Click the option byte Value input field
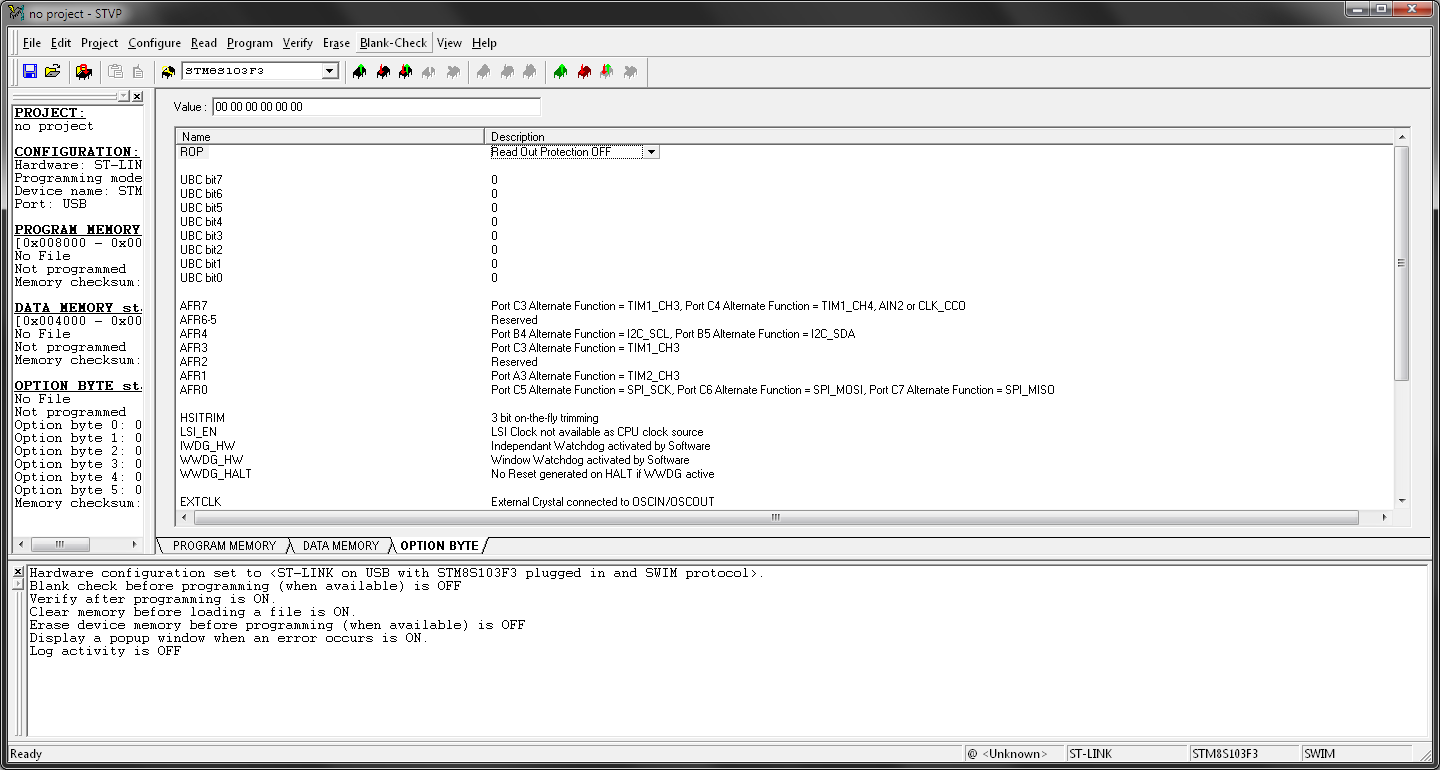This screenshot has height=770, width=1440. 376,106
